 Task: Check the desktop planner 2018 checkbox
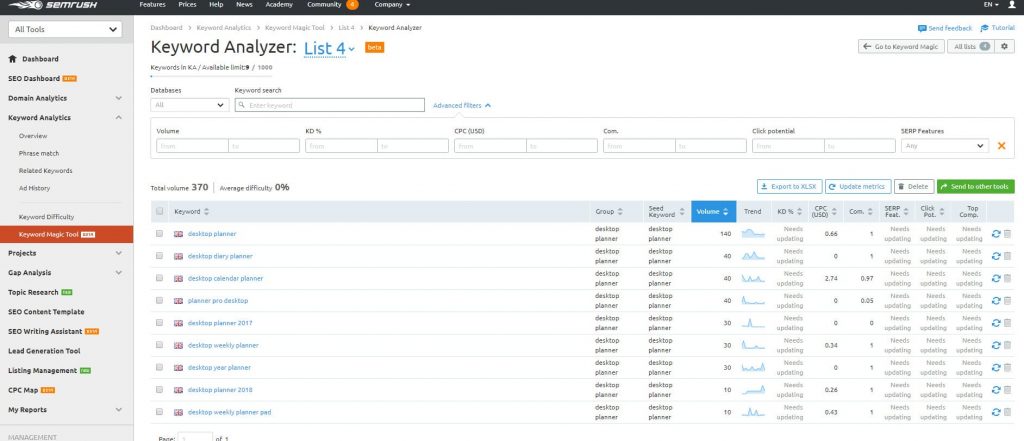[x=159, y=389]
